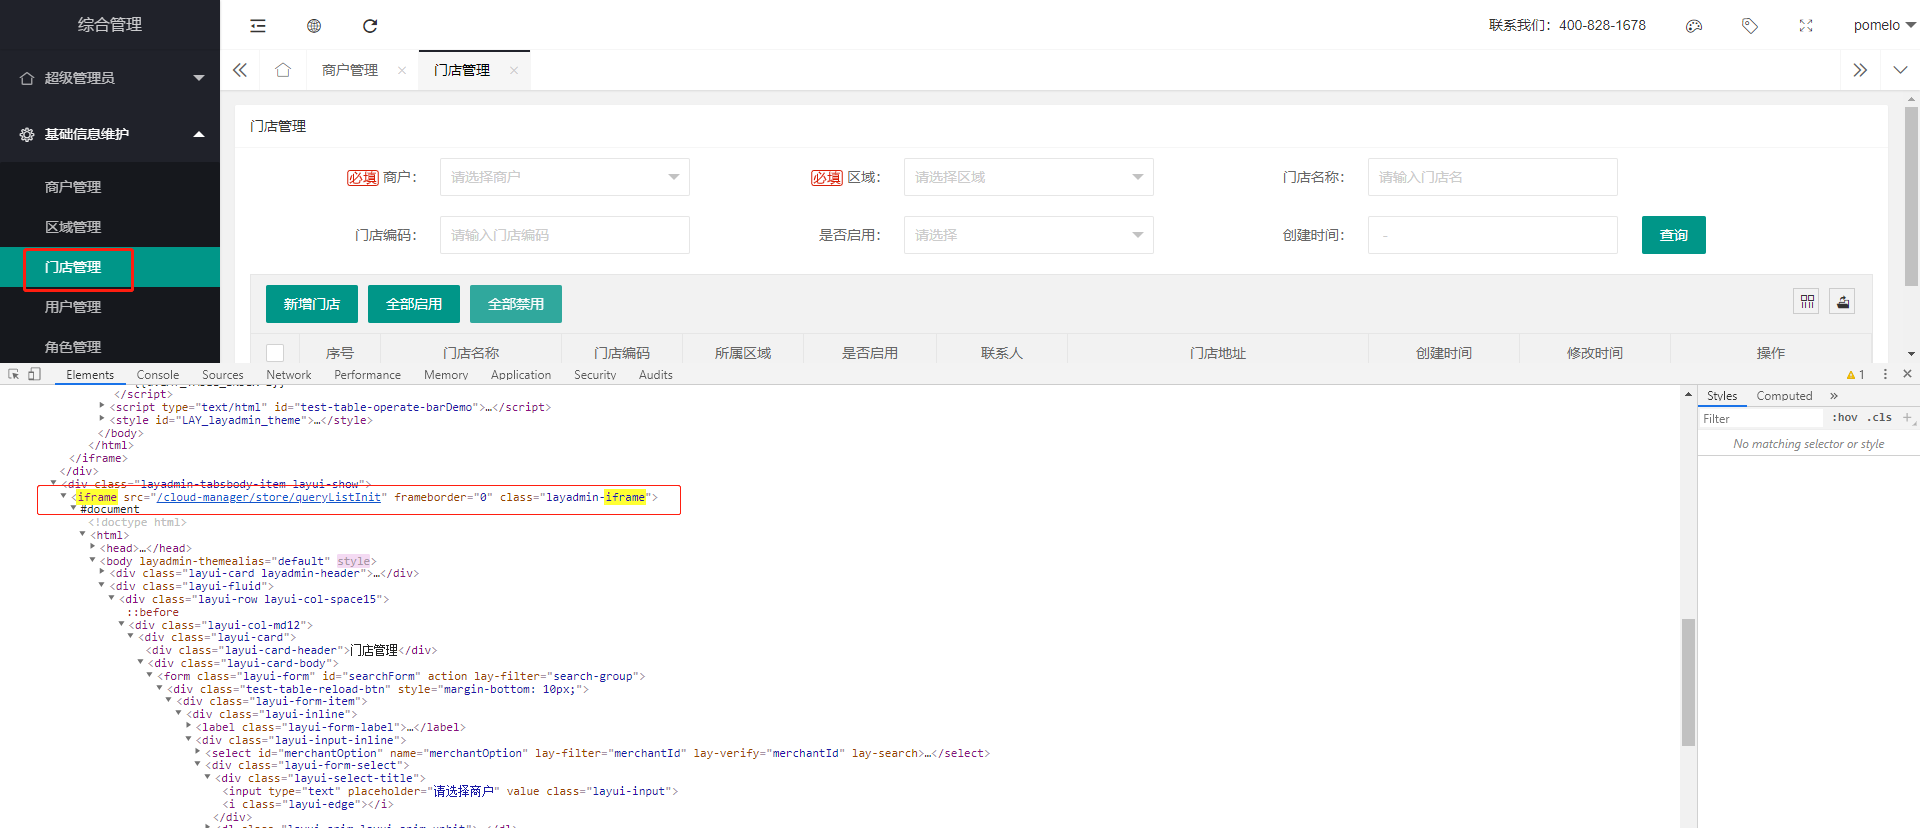The width and height of the screenshot is (1920, 828).
Task: Expand the pomelo user menu
Action: (1884, 26)
